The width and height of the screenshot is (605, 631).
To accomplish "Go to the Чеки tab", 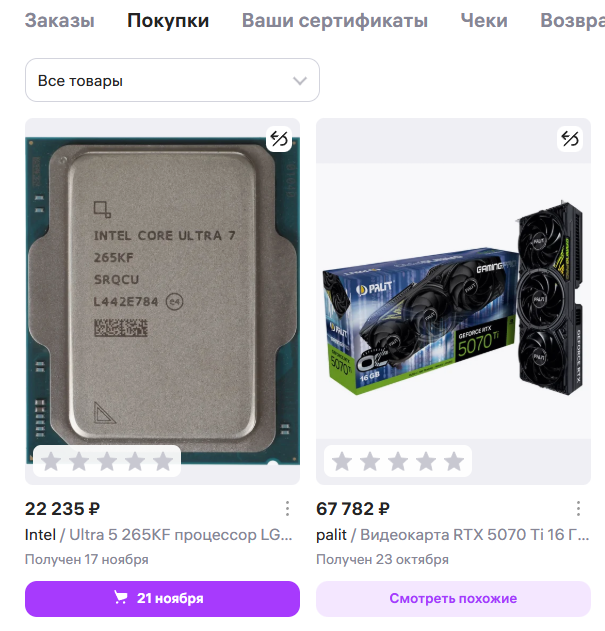I will (x=484, y=21).
